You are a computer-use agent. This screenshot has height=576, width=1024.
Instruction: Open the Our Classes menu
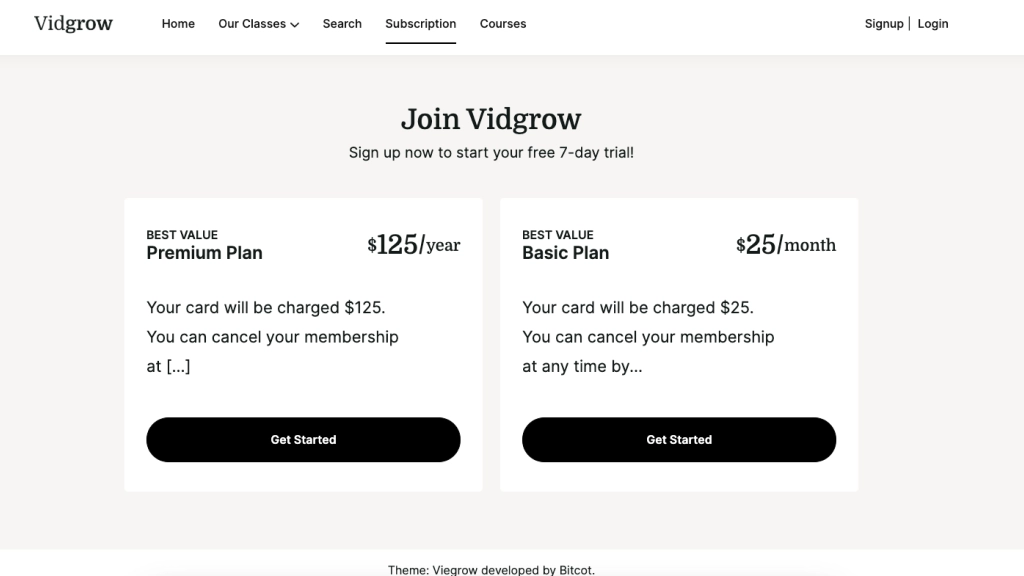point(251,24)
